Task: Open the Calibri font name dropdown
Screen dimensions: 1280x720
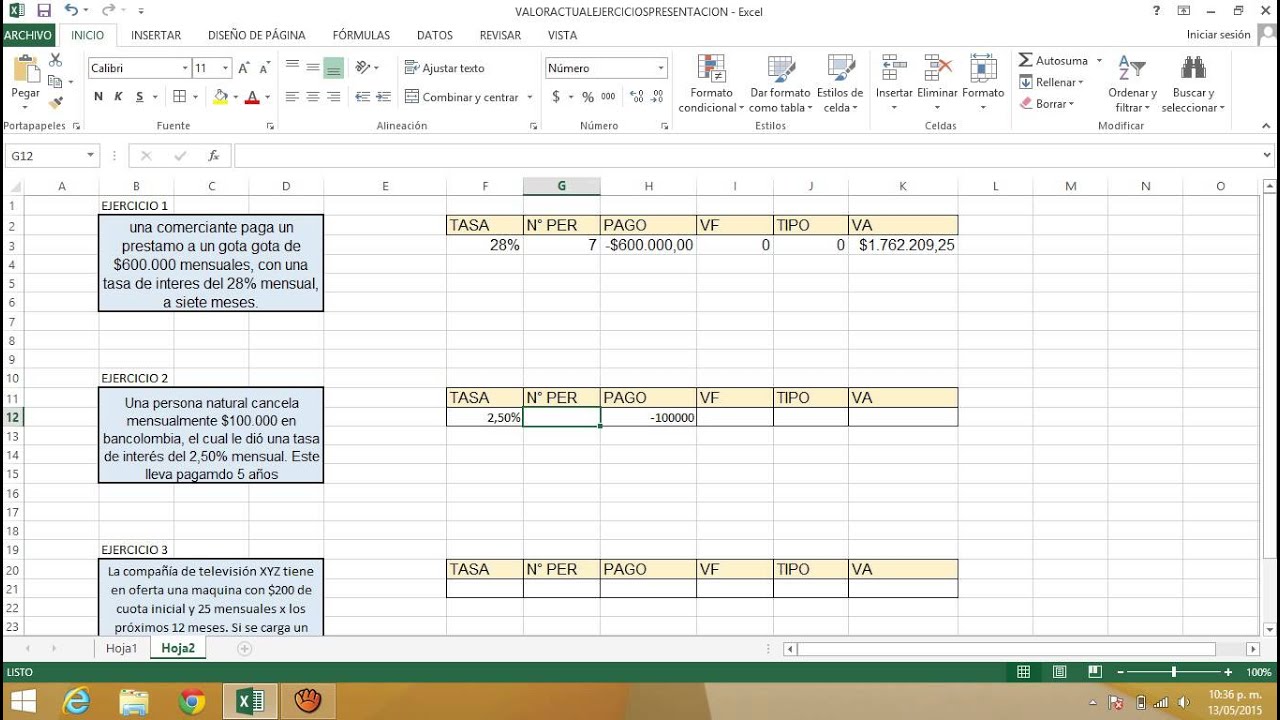Action: point(185,68)
